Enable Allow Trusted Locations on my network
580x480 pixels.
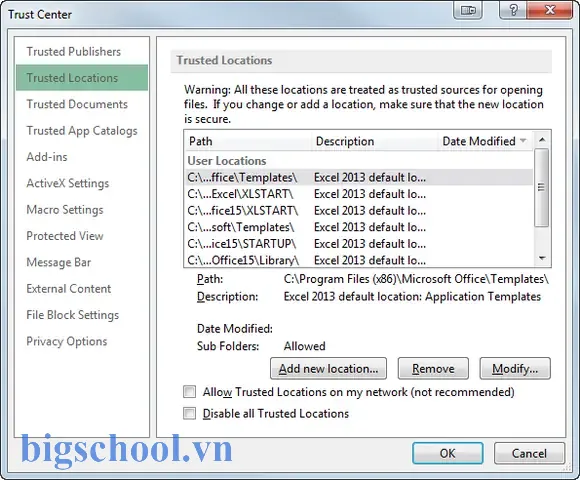coord(189,392)
